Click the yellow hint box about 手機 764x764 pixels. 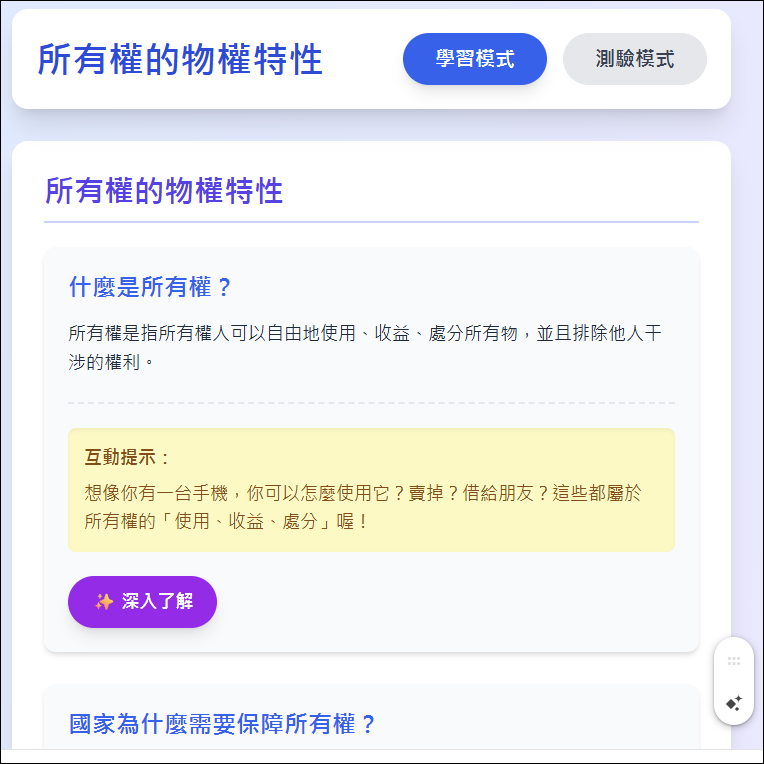pyautogui.click(x=371, y=490)
